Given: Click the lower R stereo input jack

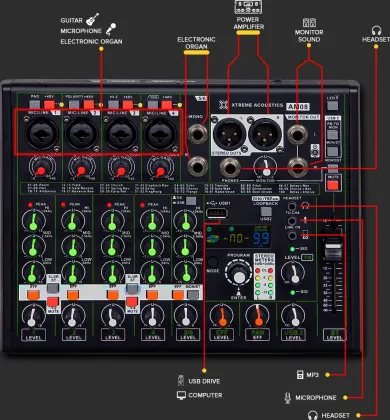Looking at the screenshot, I should (x=198, y=166).
